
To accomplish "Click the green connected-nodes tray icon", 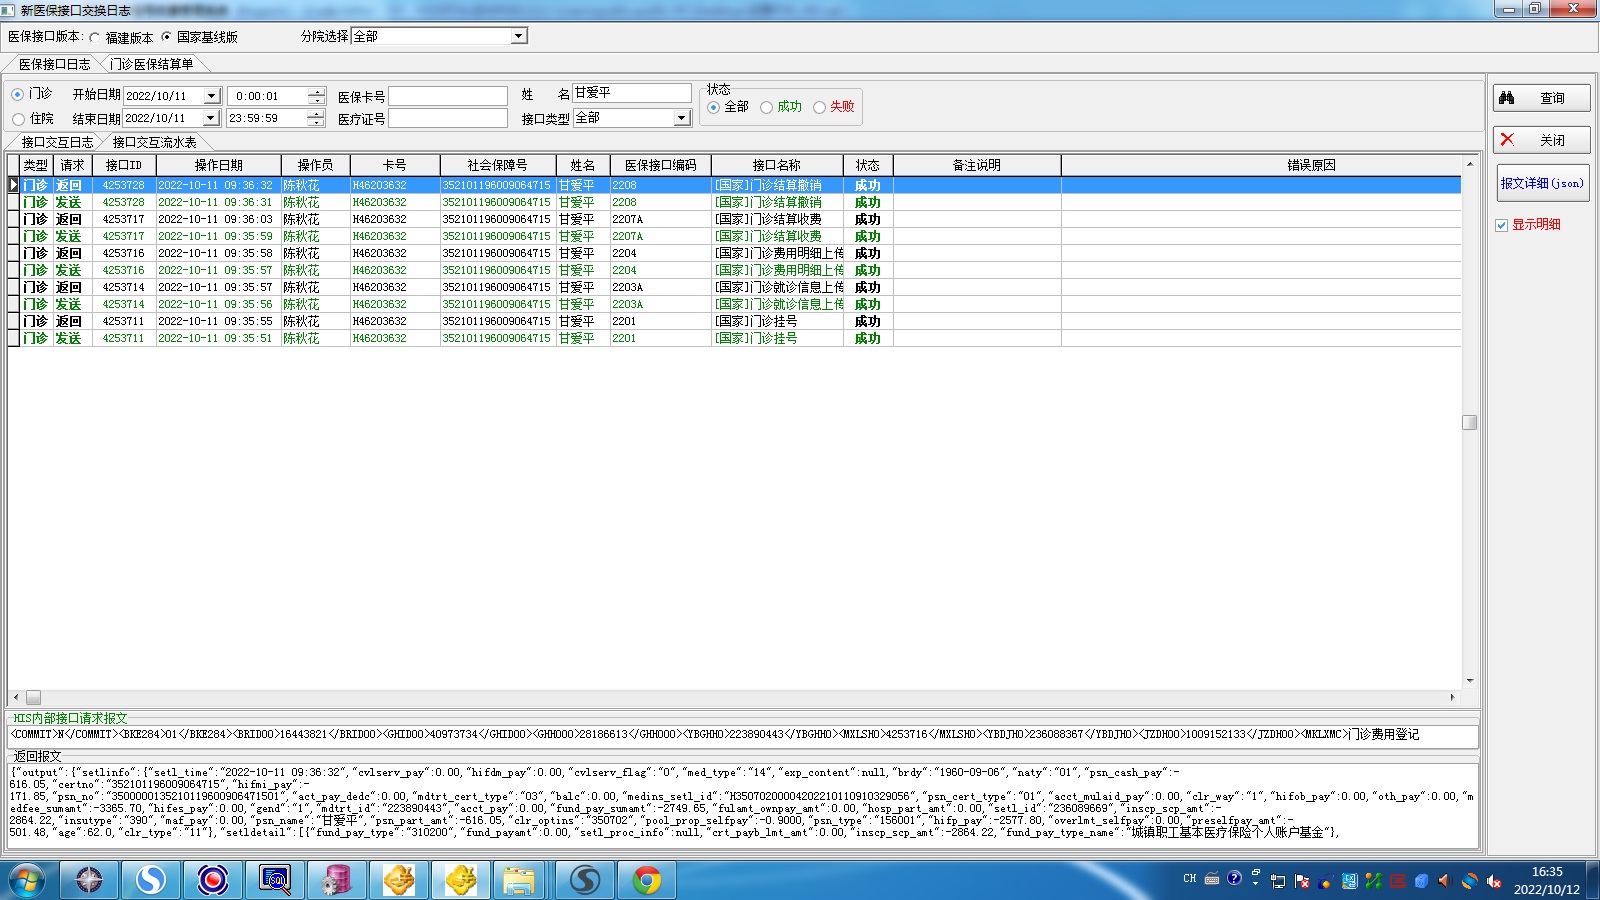I will pyautogui.click(x=1374, y=881).
